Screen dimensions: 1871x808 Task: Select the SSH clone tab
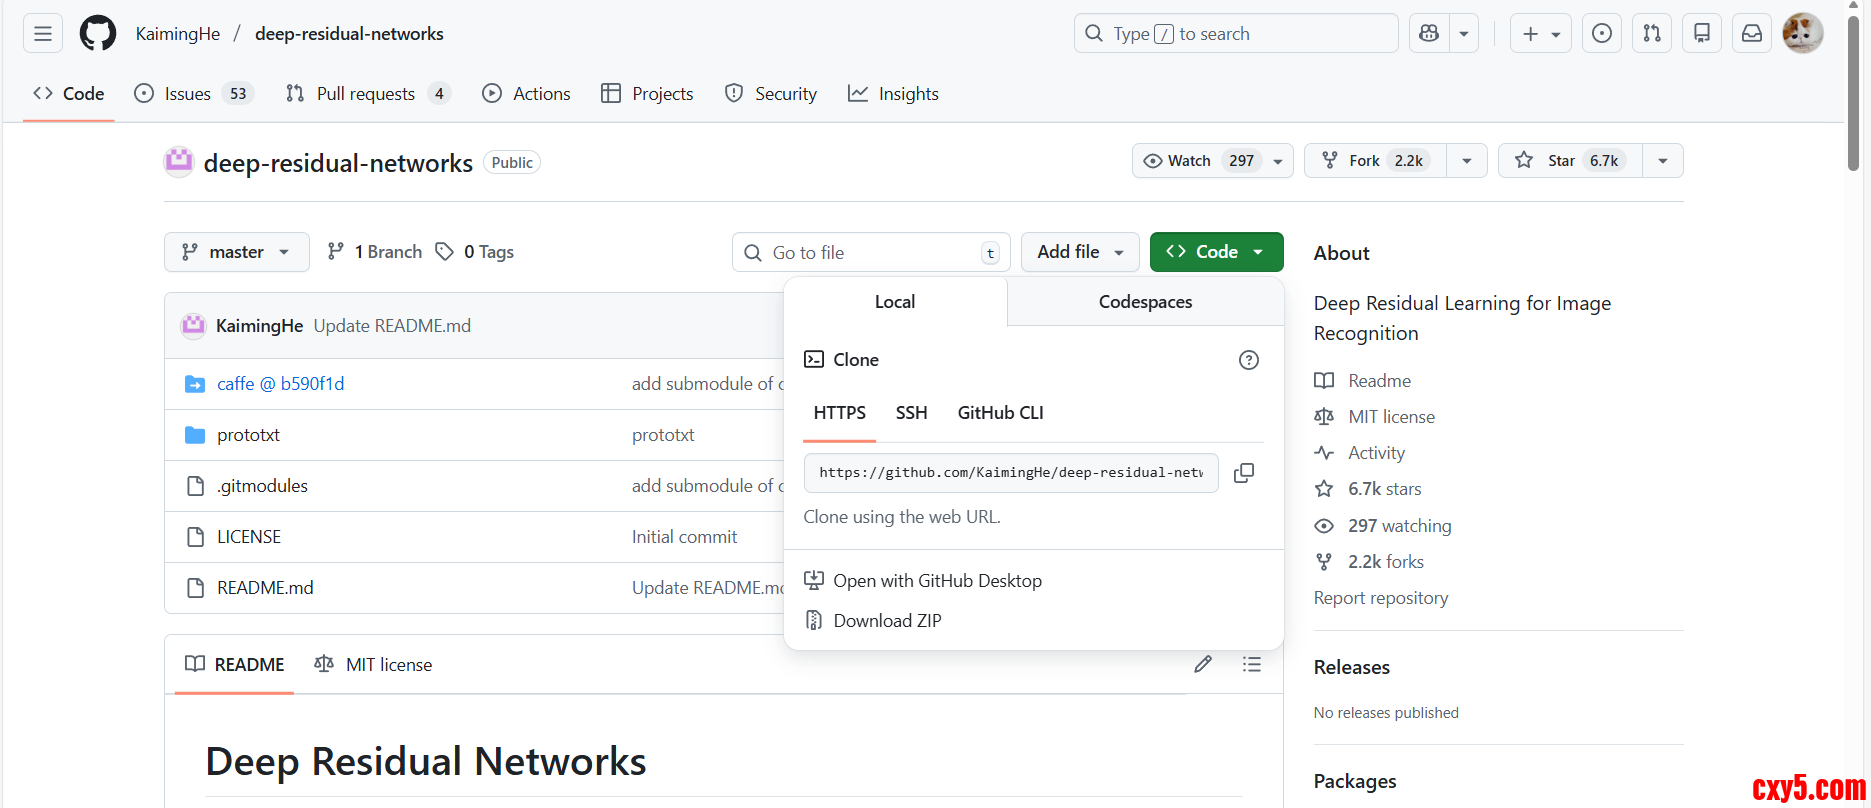pos(911,413)
